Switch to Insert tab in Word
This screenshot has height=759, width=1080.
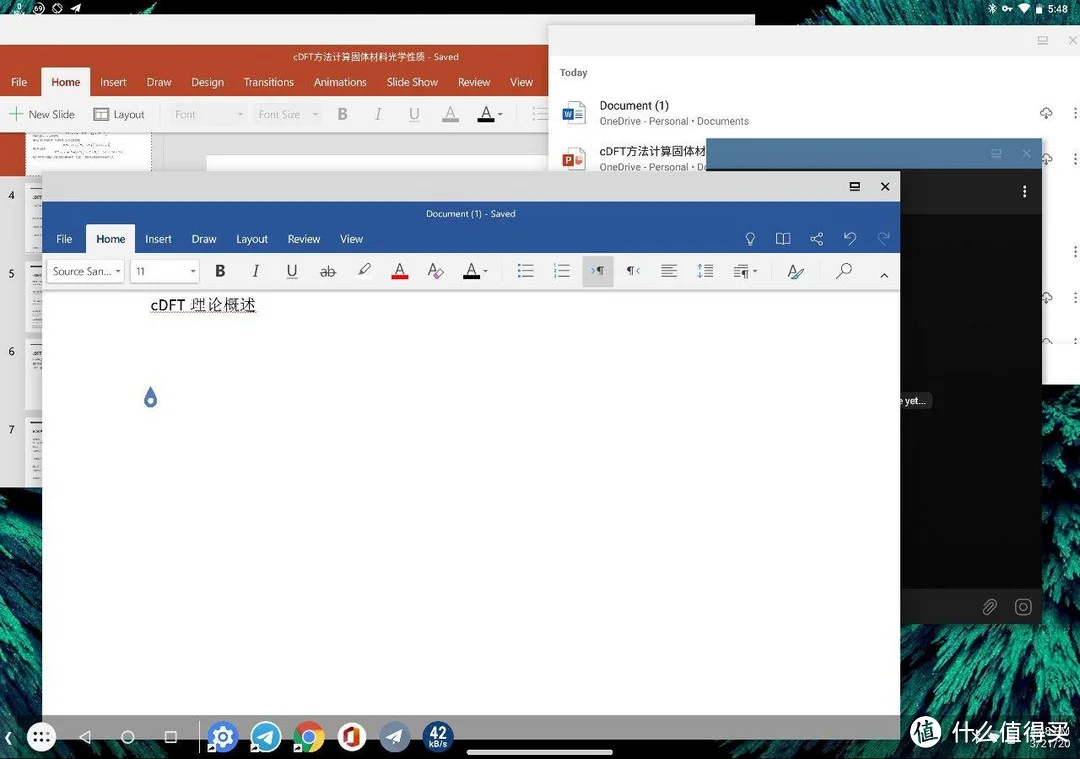pyautogui.click(x=158, y=239)
